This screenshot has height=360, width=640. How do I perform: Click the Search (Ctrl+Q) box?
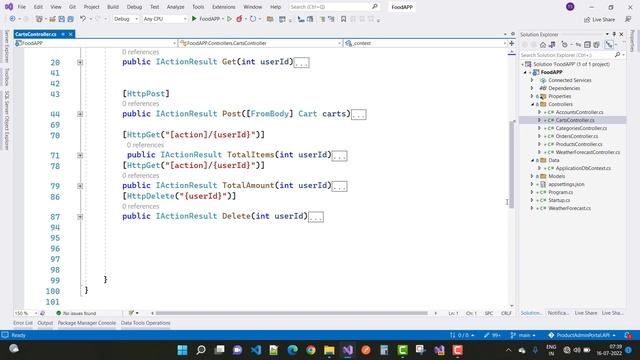coord(333,7)
